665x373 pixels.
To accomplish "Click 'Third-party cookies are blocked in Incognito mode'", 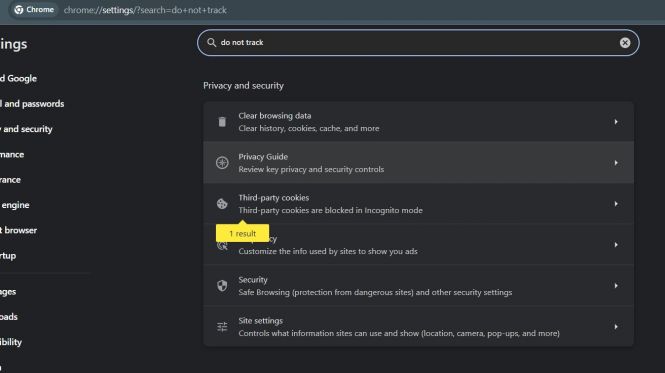I will 330,210.
